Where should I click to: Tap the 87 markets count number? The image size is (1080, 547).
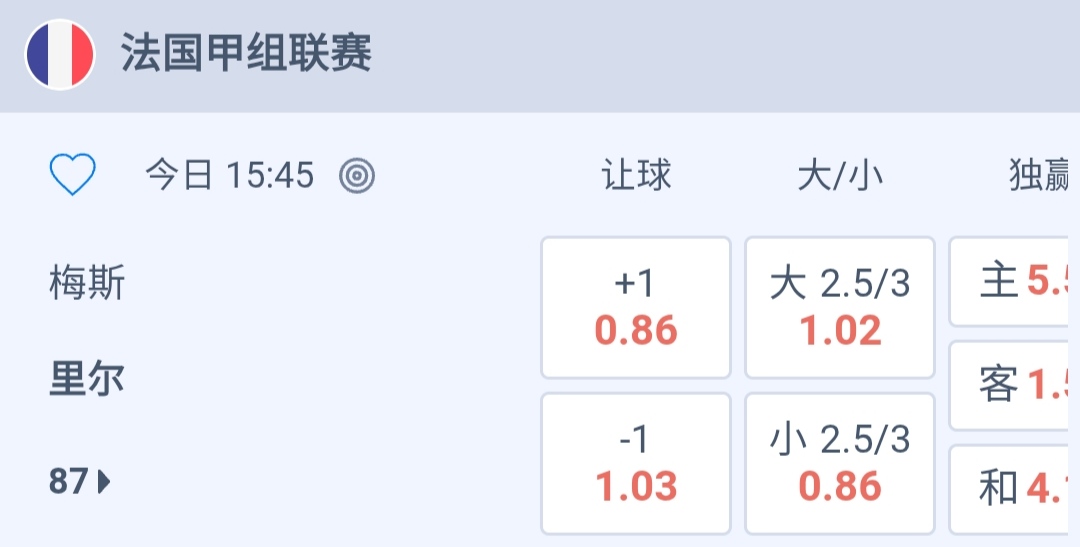click(68, 482)
